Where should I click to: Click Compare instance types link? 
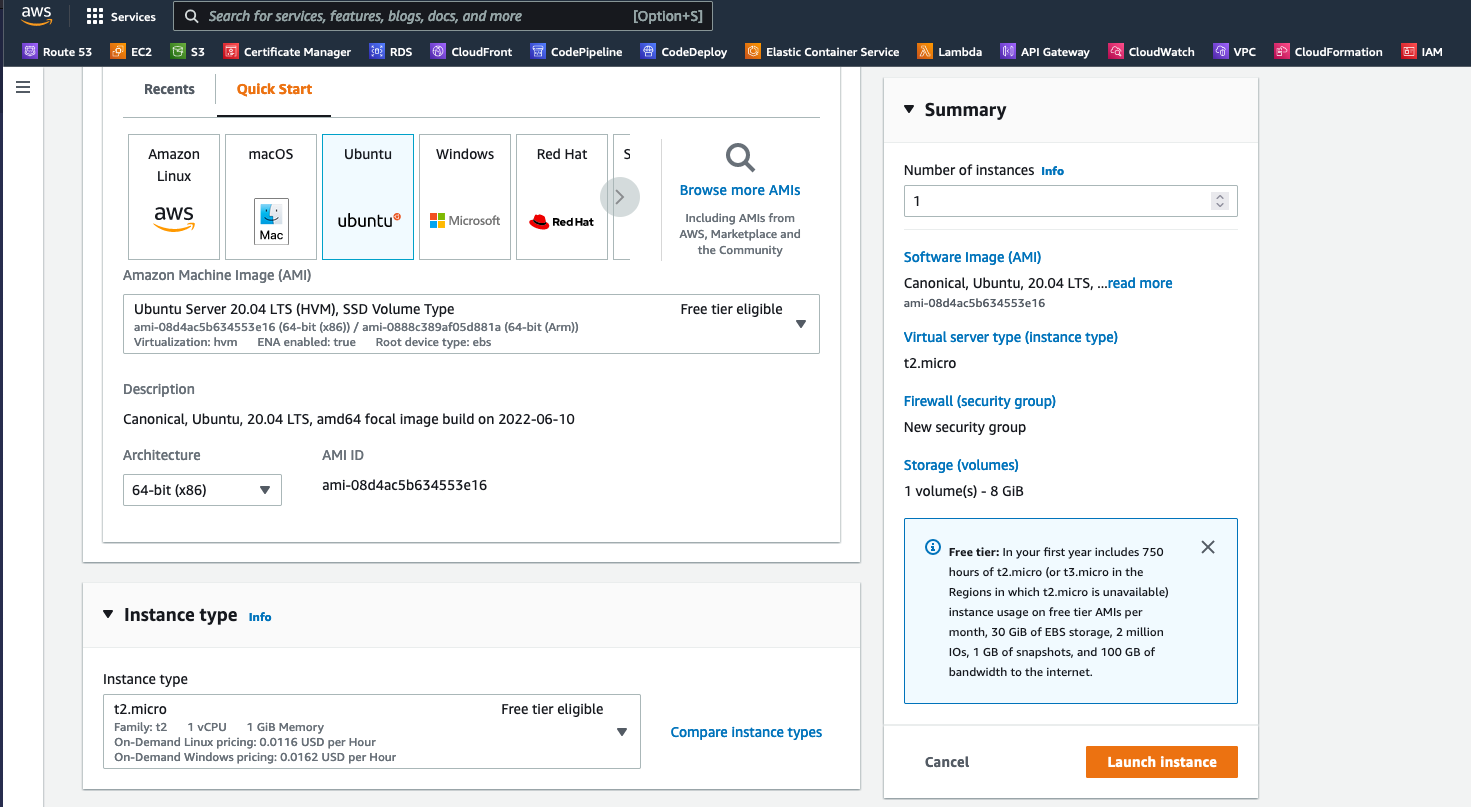tap(746, 732)
